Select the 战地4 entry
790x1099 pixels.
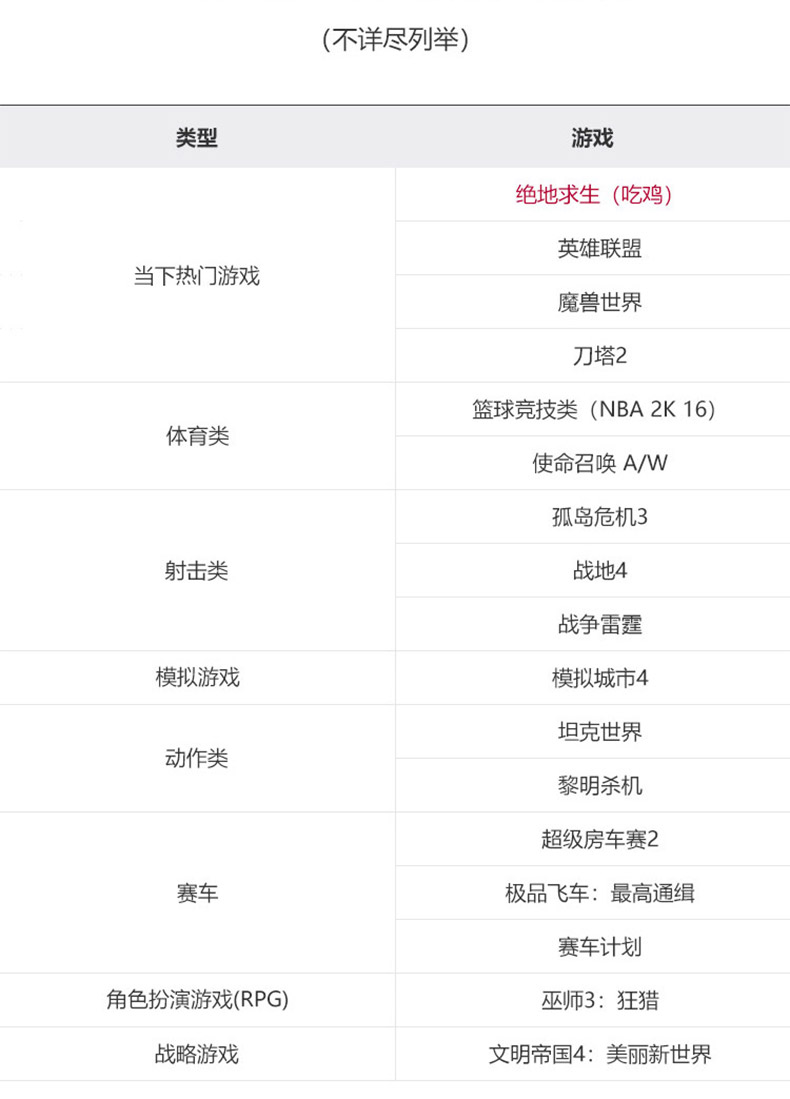click(x=593, y=571)
